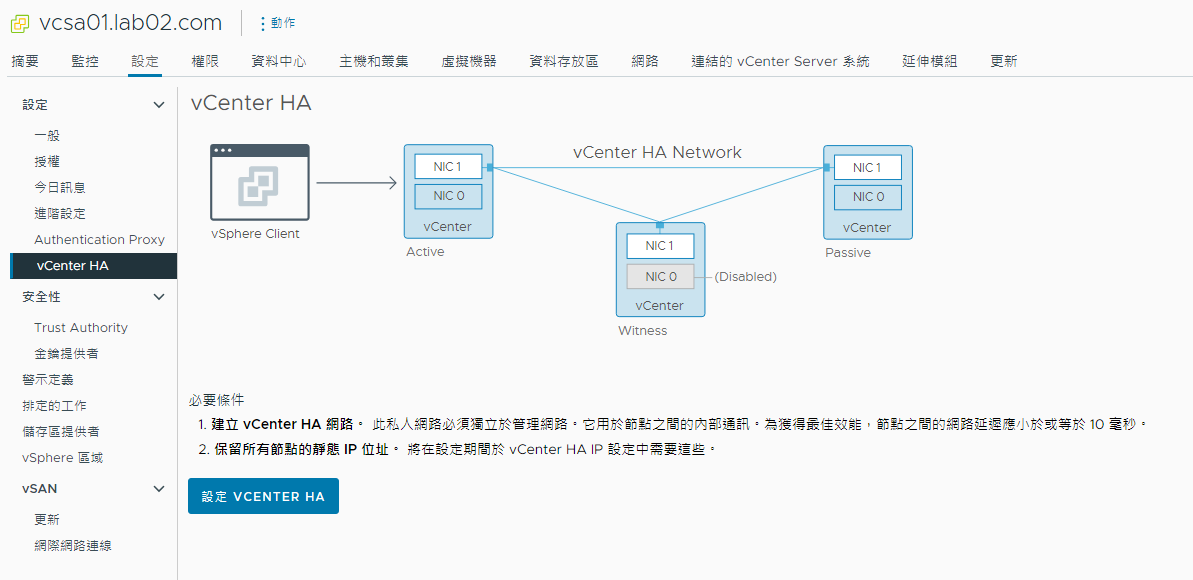The width and height of the screenshot is (1193, 580).
Task: Select vCenter HA in the sidebar
Action: click(94, 266)
